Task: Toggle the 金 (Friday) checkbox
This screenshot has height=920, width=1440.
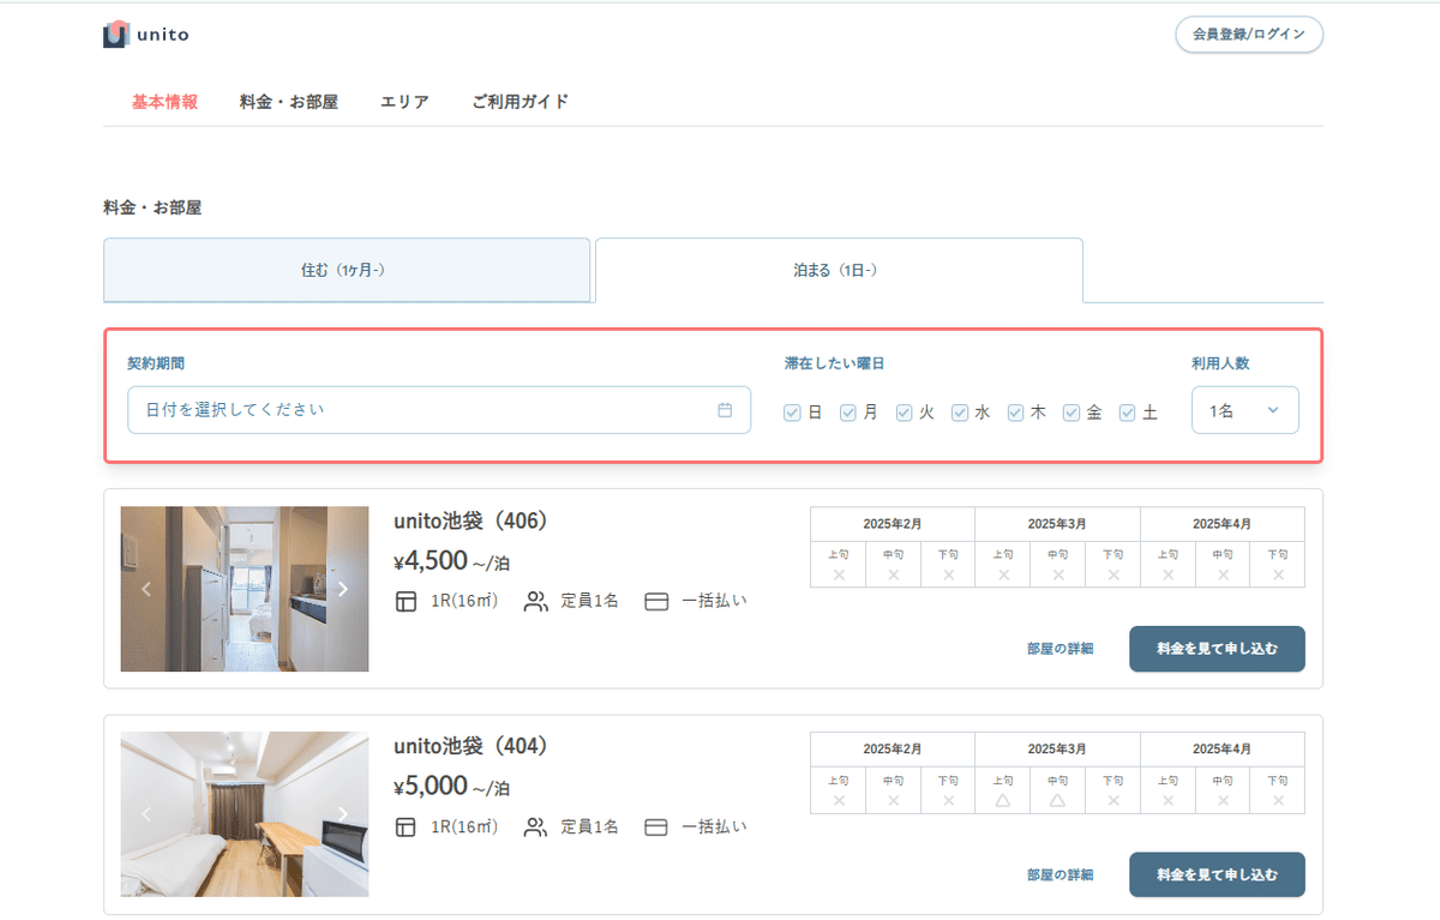Action: (1072, 412)
